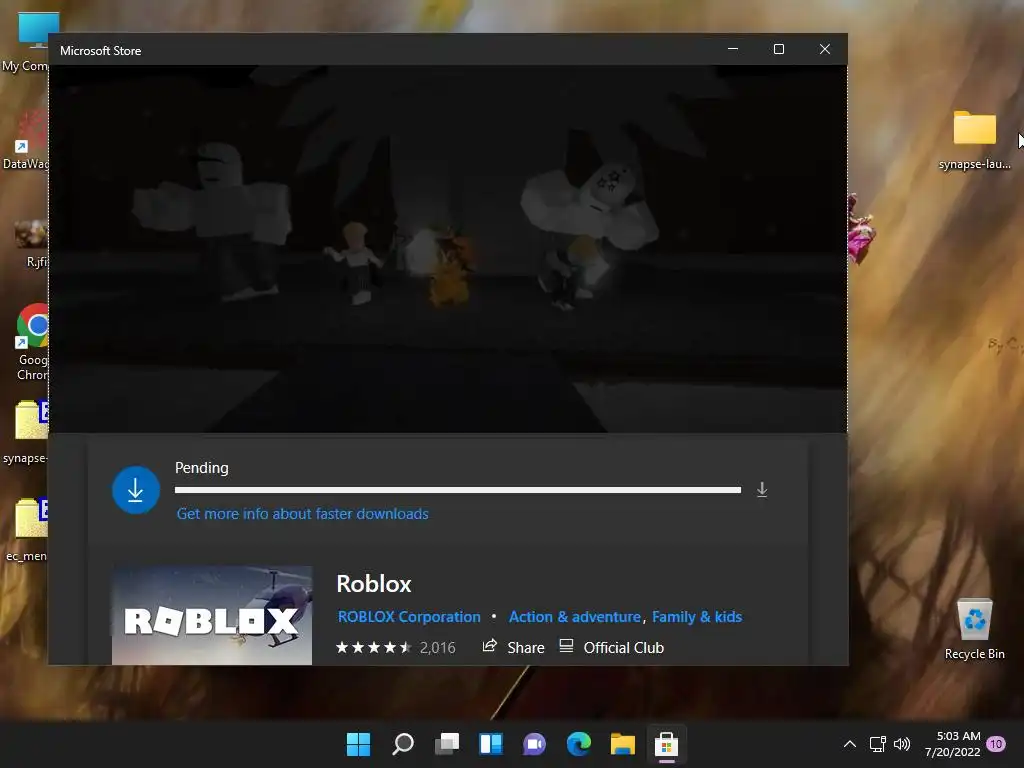Click the Official Club icon
Viewport: 1024px width, 768px height.
[566, 646]
